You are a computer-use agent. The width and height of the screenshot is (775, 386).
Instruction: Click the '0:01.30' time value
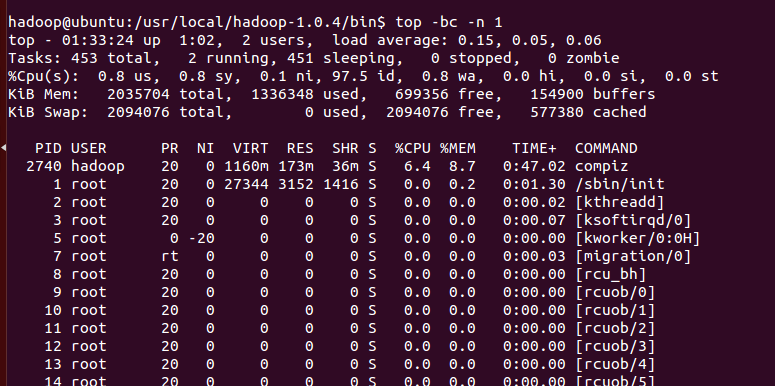pos(534,184)
